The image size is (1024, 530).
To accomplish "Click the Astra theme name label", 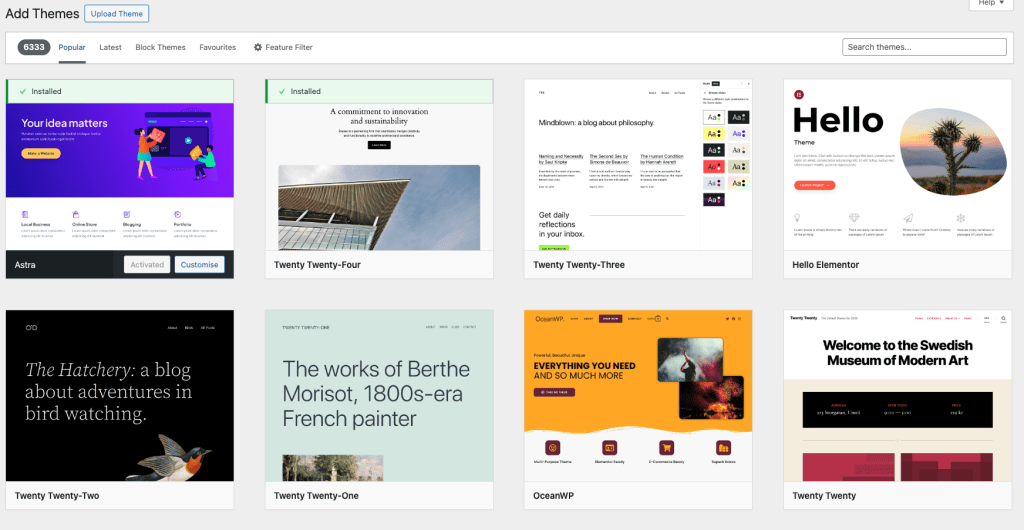I will 25,265.
